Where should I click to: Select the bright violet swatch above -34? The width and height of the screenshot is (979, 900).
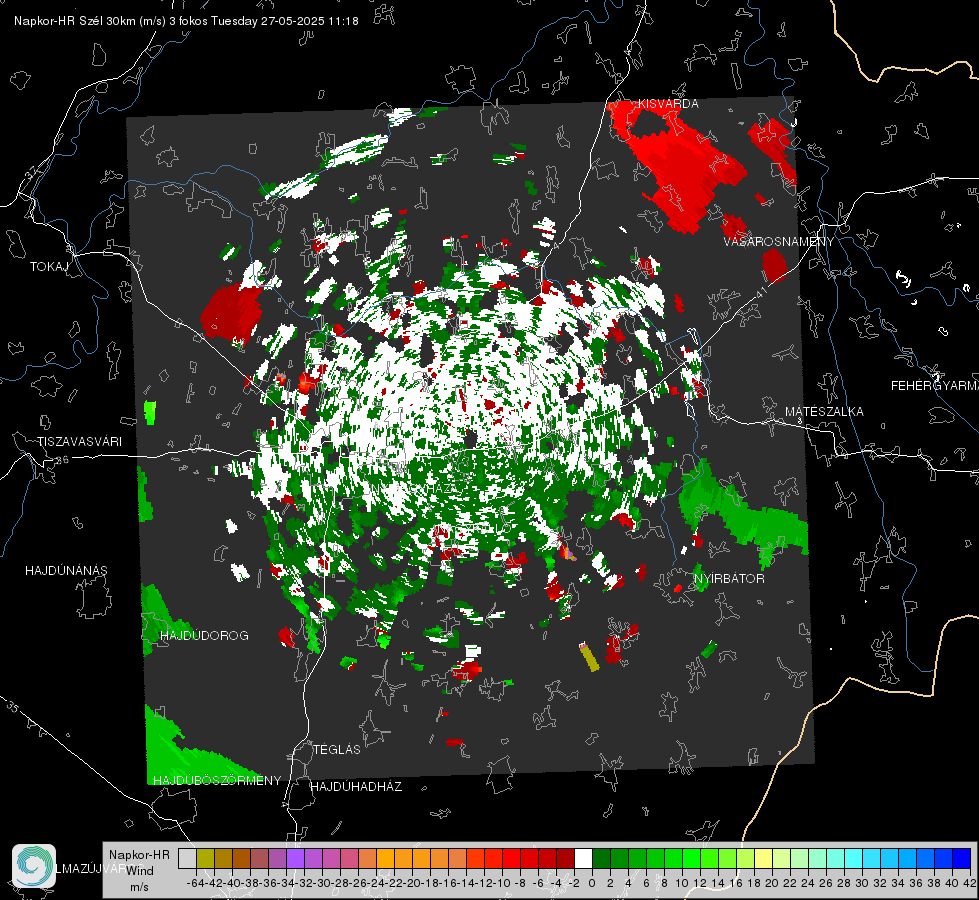(x=295, y=858)
